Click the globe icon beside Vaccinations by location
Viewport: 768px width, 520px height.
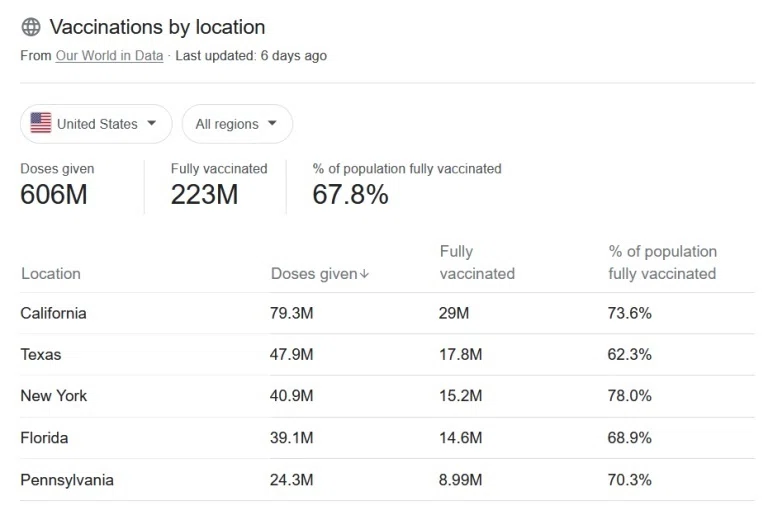[x=31, y=27]
